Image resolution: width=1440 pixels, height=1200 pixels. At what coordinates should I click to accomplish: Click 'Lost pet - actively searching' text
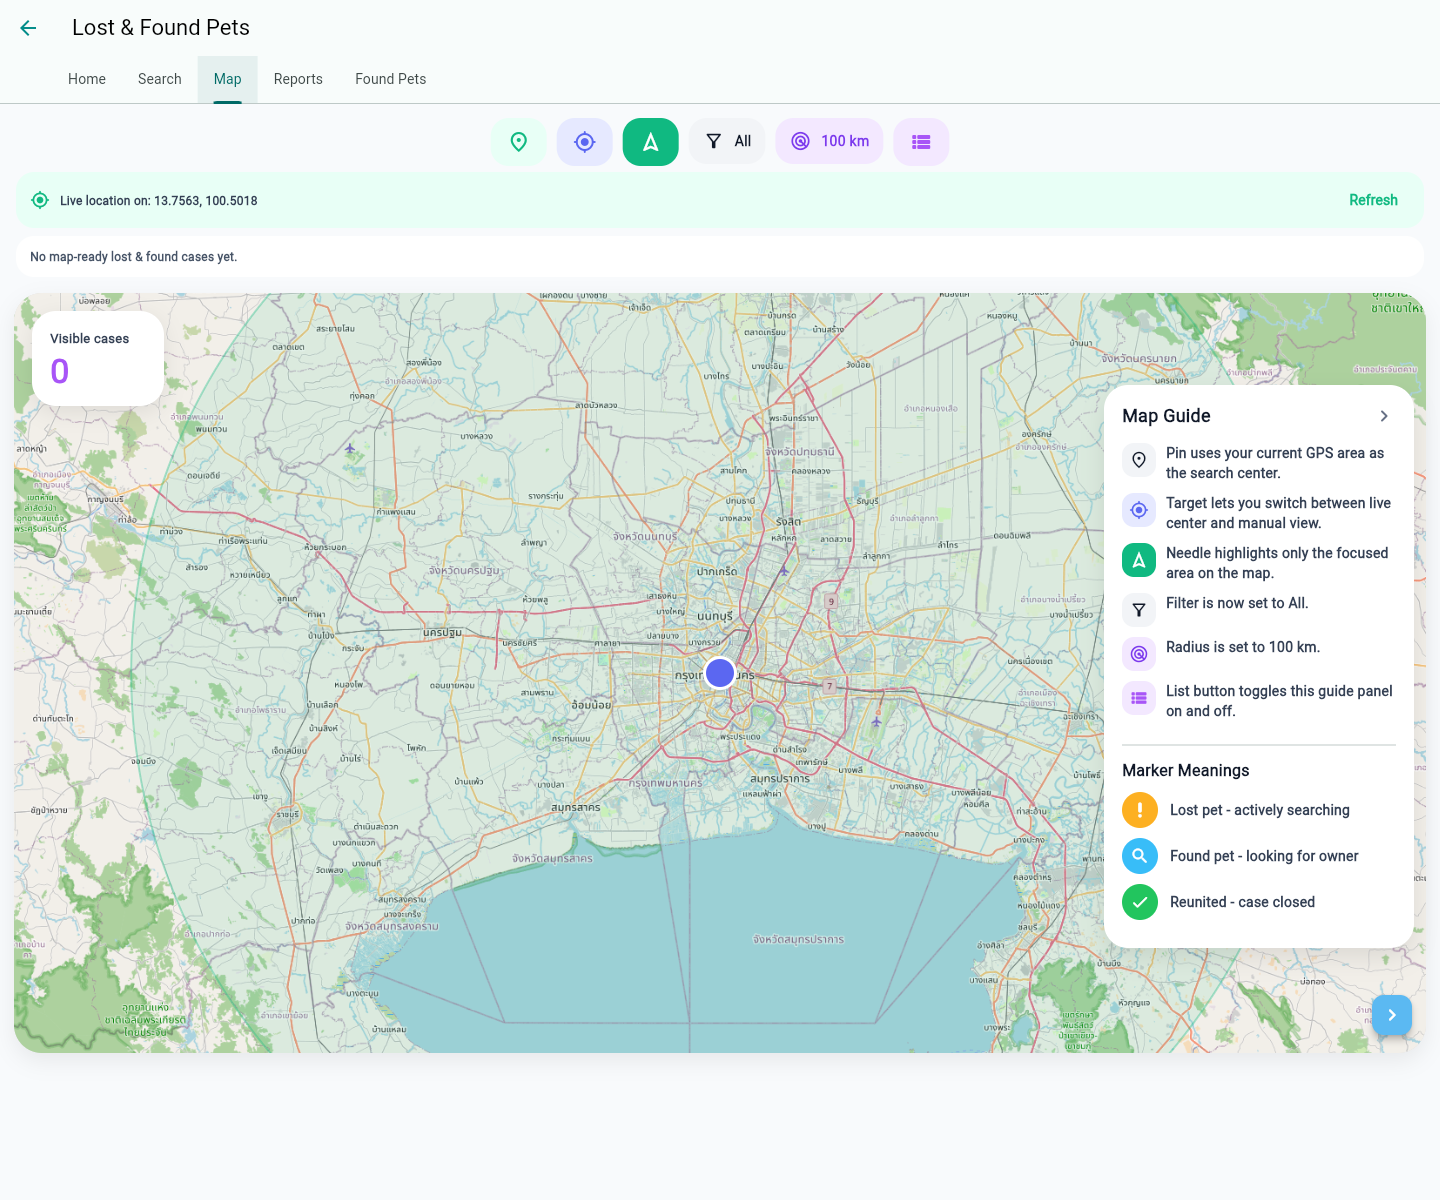(x=1260, y=810)
